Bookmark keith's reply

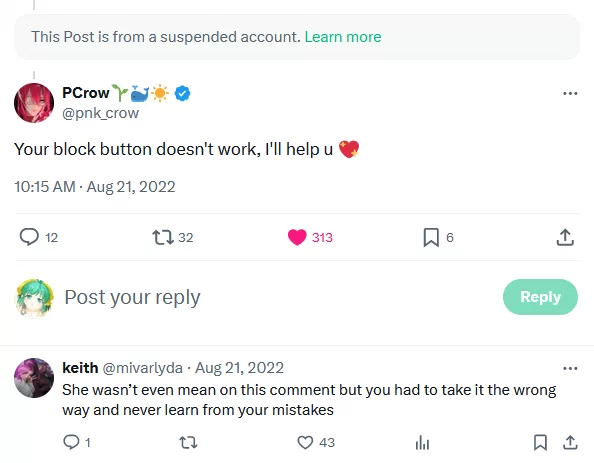[540, 442]
